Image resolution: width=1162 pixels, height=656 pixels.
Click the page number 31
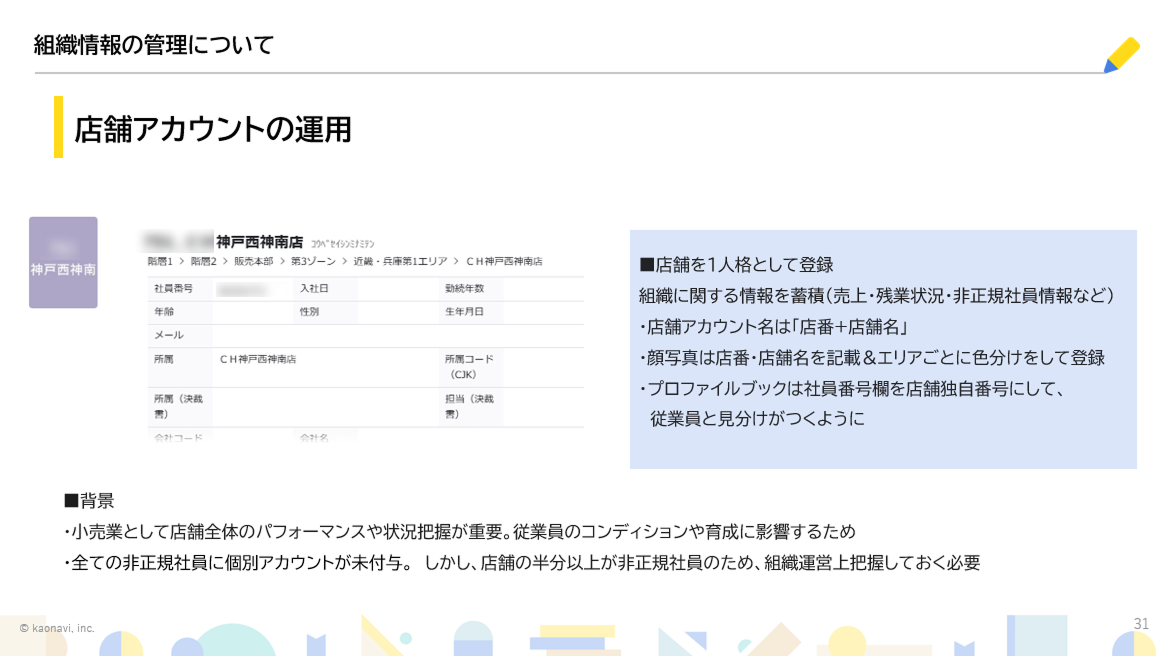pyautogui.click(x=1141, y=624)
